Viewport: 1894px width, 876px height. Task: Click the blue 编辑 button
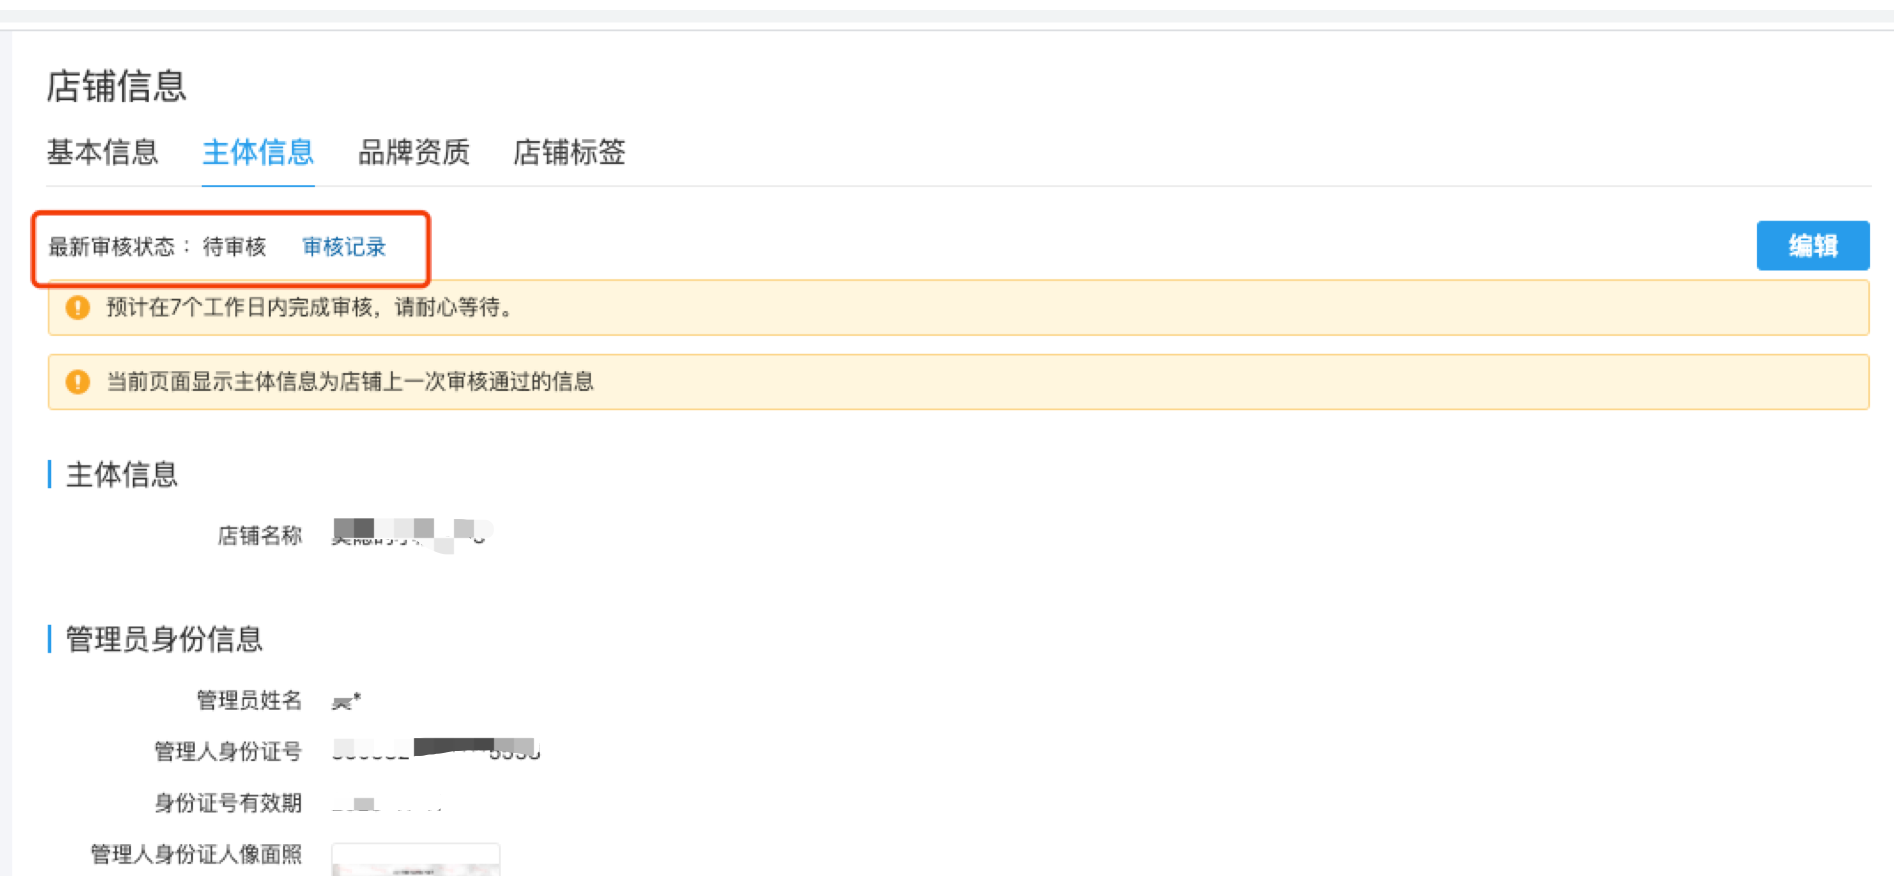tap(1812, 245)
